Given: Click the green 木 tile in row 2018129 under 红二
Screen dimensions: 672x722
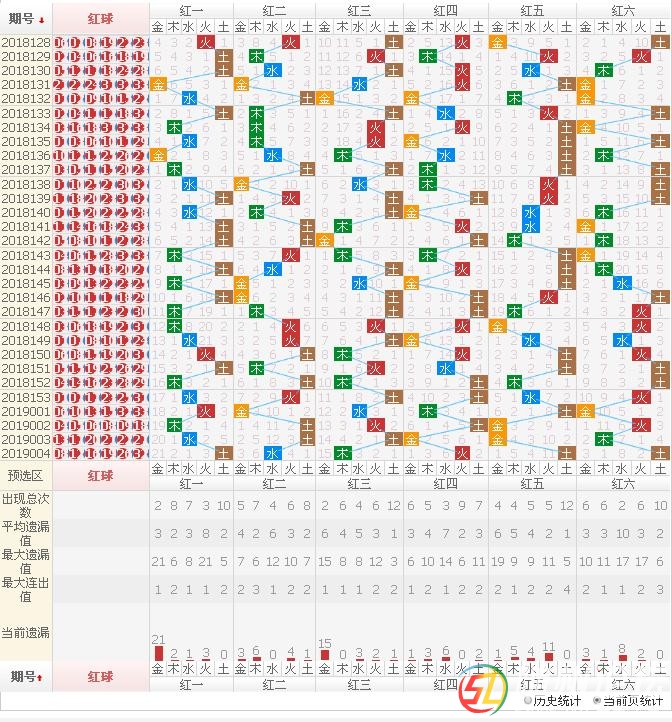Looking at the screenshot, I should pos(257,57).
